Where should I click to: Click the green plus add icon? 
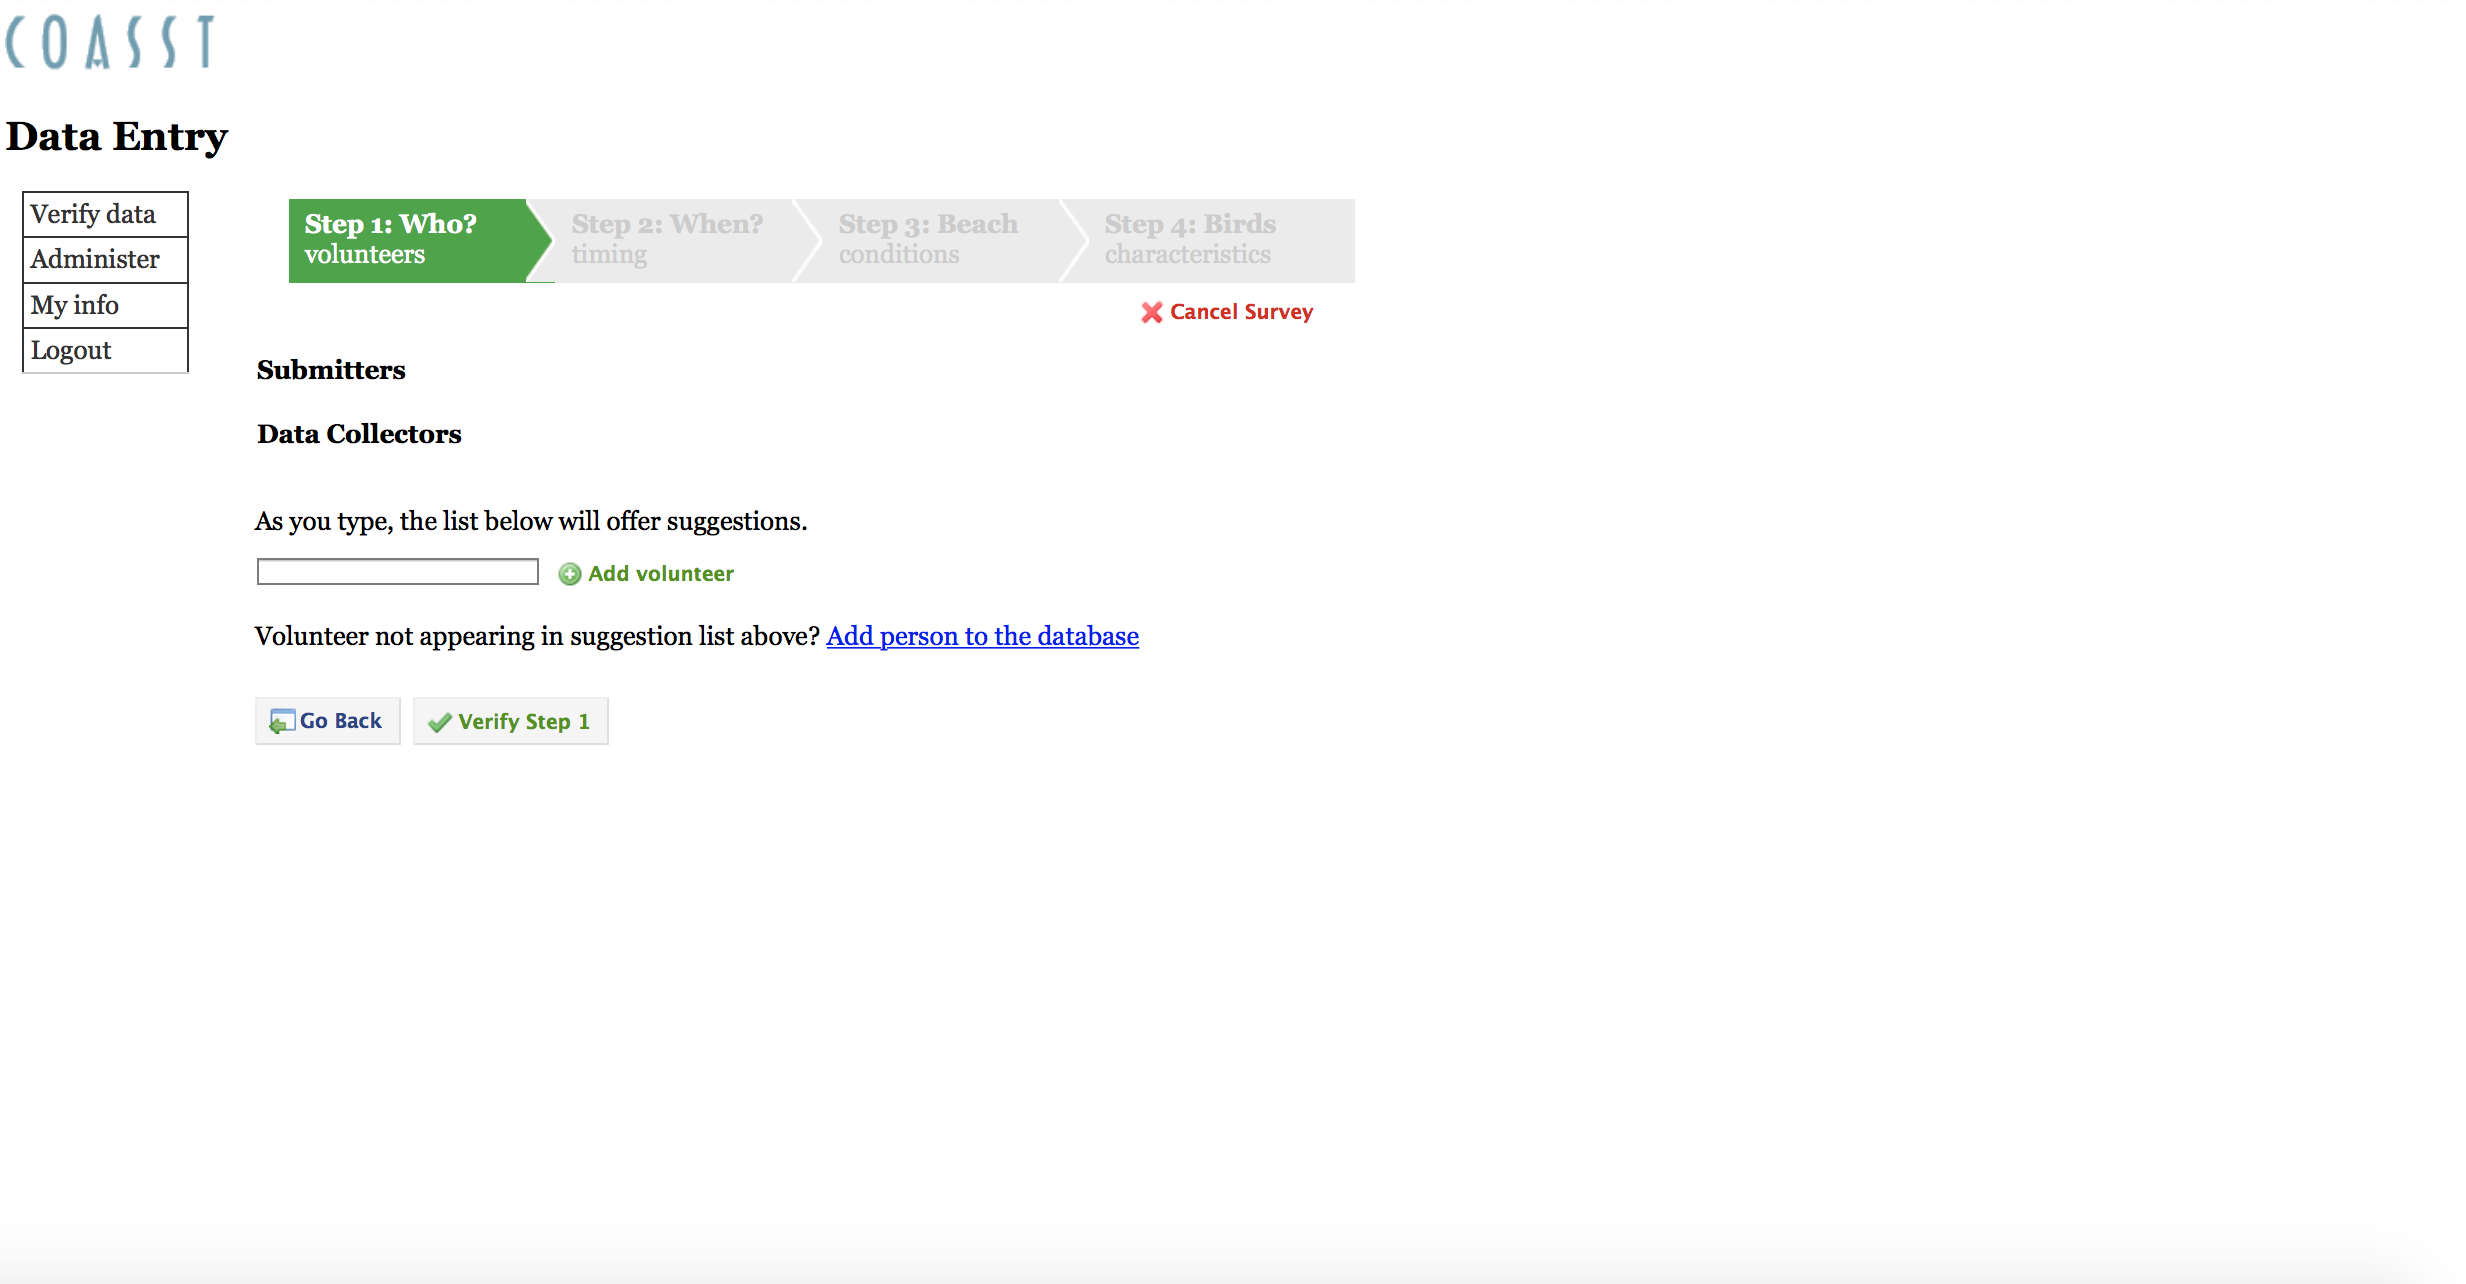click(x=570, y=574)
